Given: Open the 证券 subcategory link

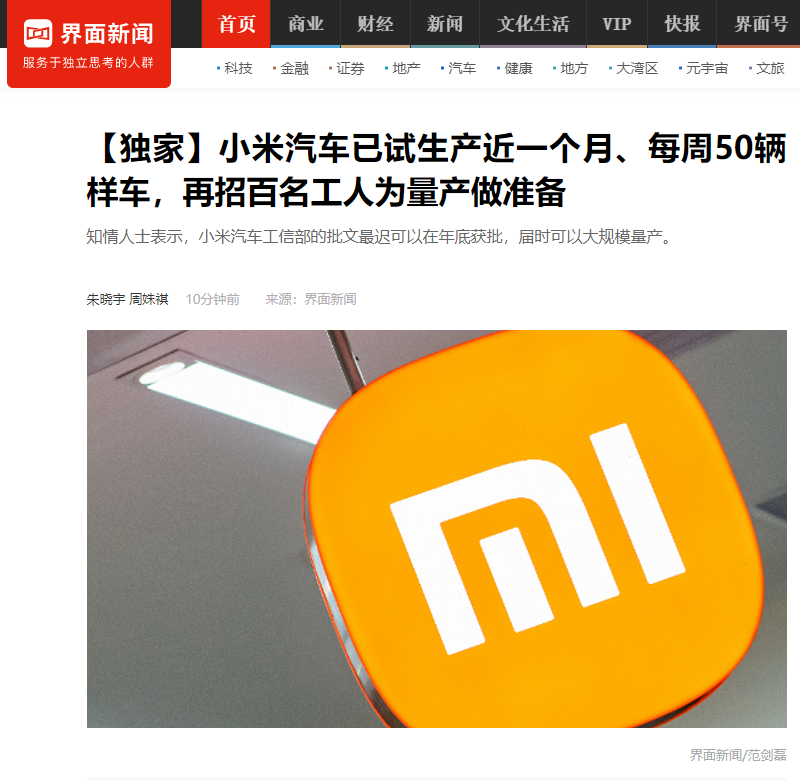Looking at the screenshot, I should pyautogui.click(x=351, y=68).
